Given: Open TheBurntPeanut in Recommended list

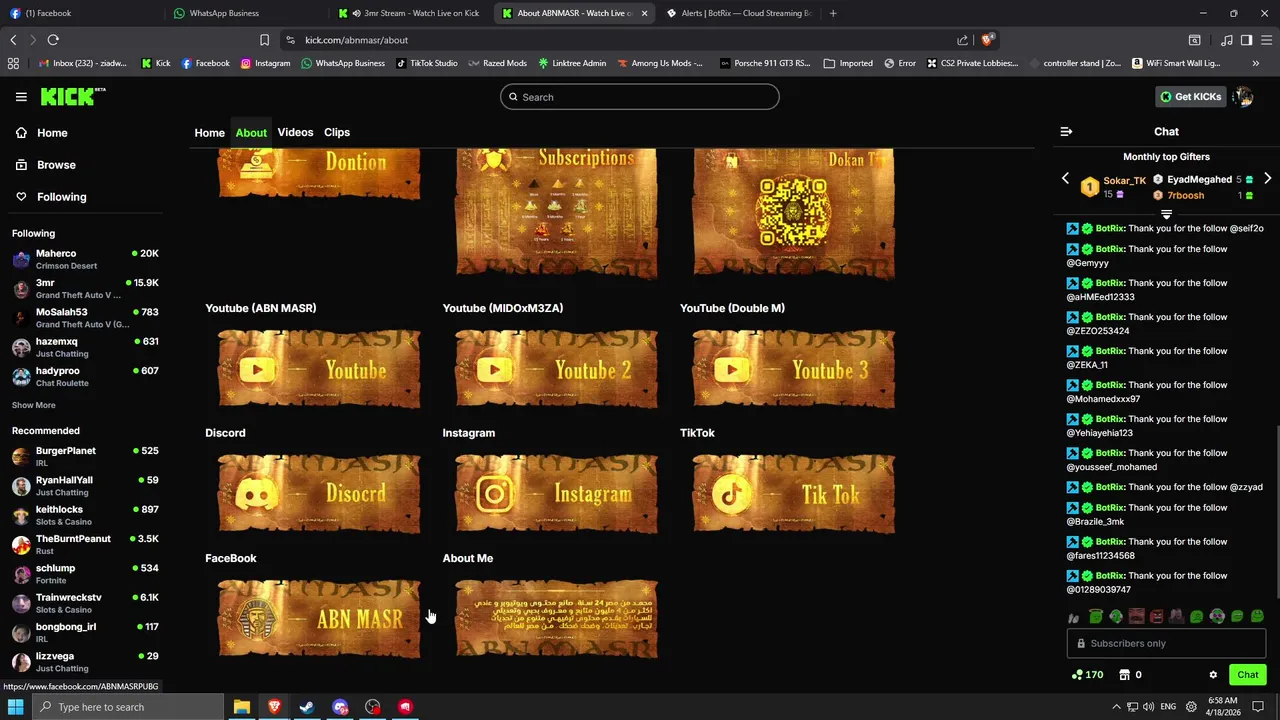Looking at the screenshot, I should coord(85,544).
